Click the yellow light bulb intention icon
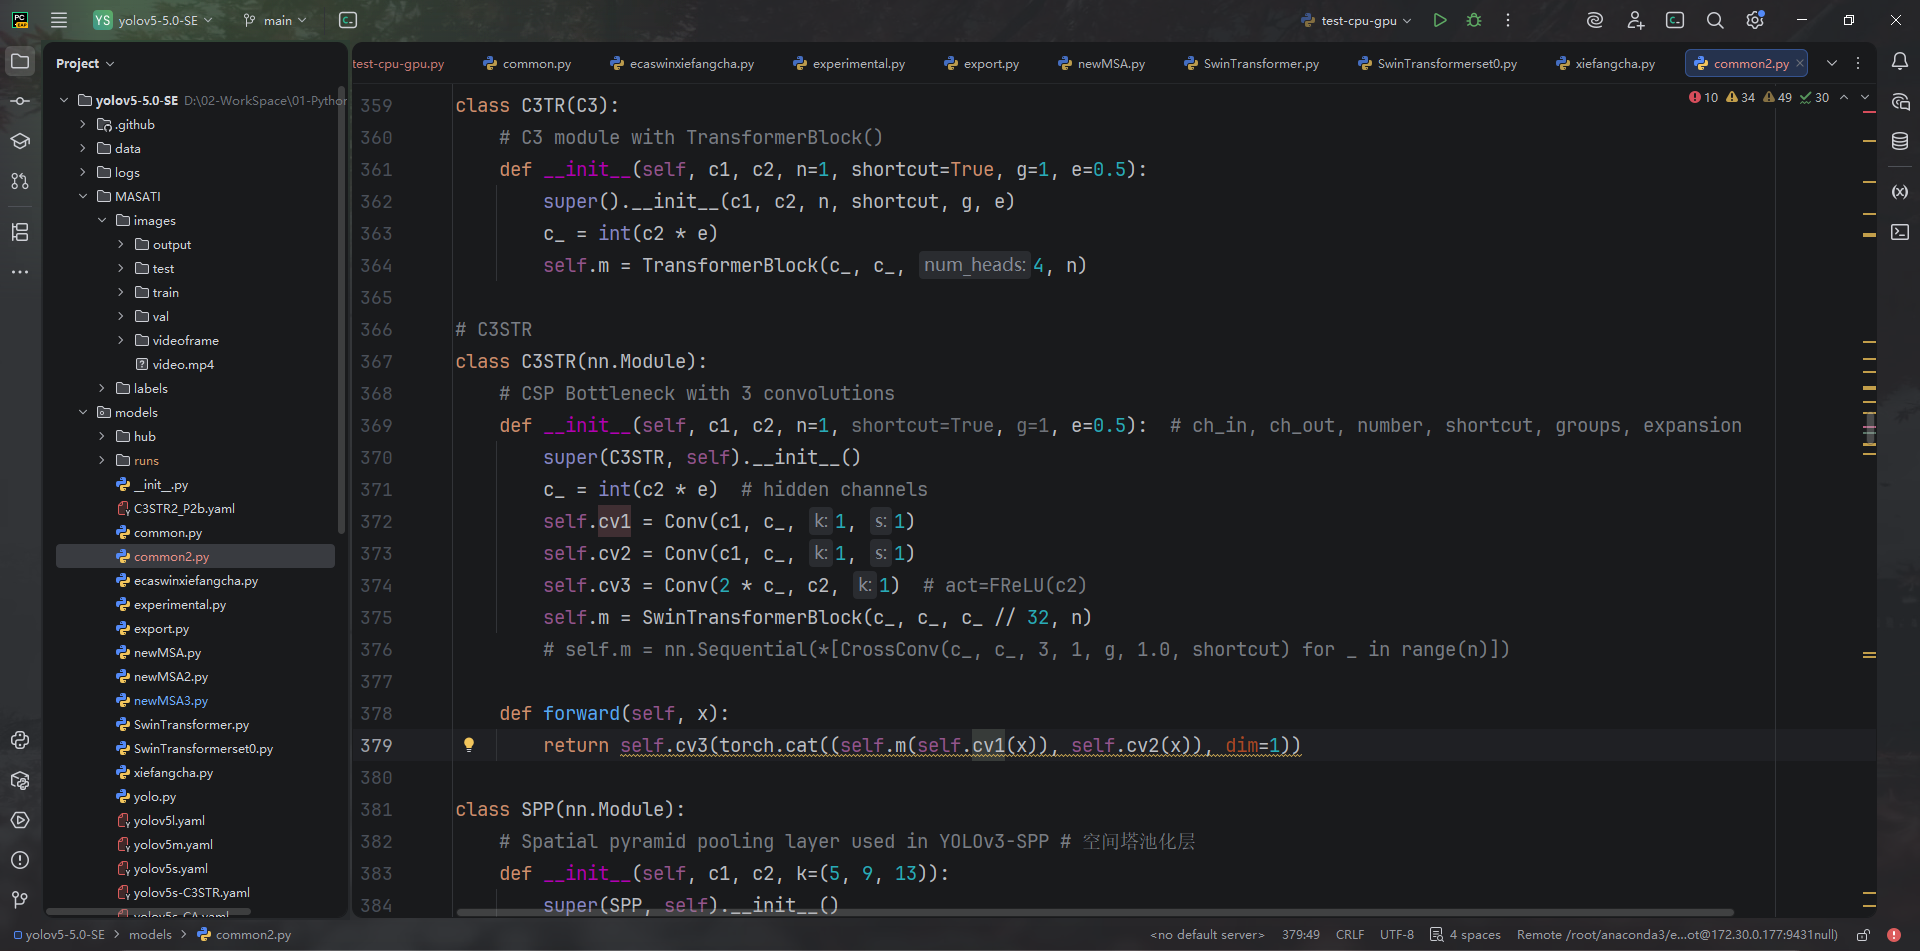Image resolution: width=1920 pixels, height=951 pixels. [x=469, y=745]
